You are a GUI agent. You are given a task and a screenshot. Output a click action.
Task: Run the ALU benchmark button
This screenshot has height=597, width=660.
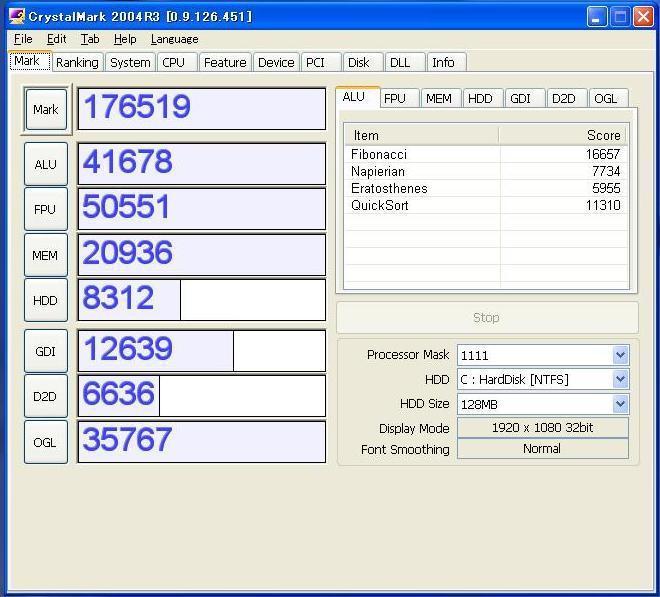point(46,164)
